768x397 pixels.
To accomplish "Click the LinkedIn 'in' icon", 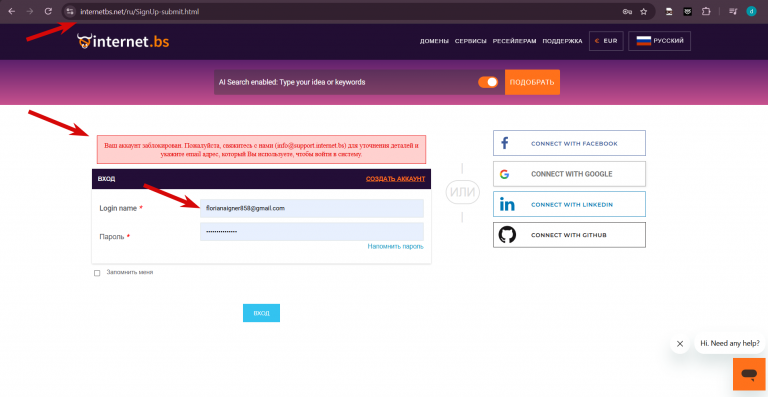I will (x=507, y=205).
